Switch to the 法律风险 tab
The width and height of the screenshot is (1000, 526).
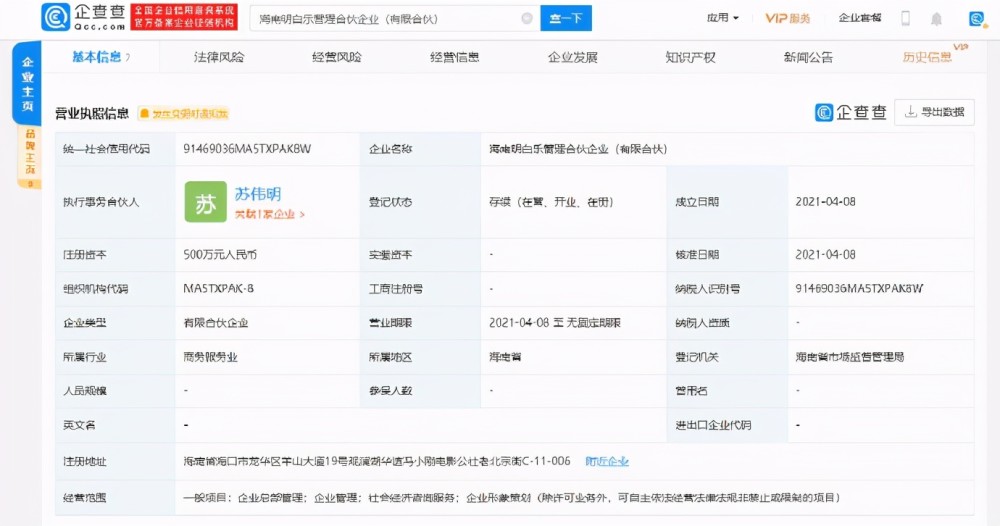click(x=219, y=58)
